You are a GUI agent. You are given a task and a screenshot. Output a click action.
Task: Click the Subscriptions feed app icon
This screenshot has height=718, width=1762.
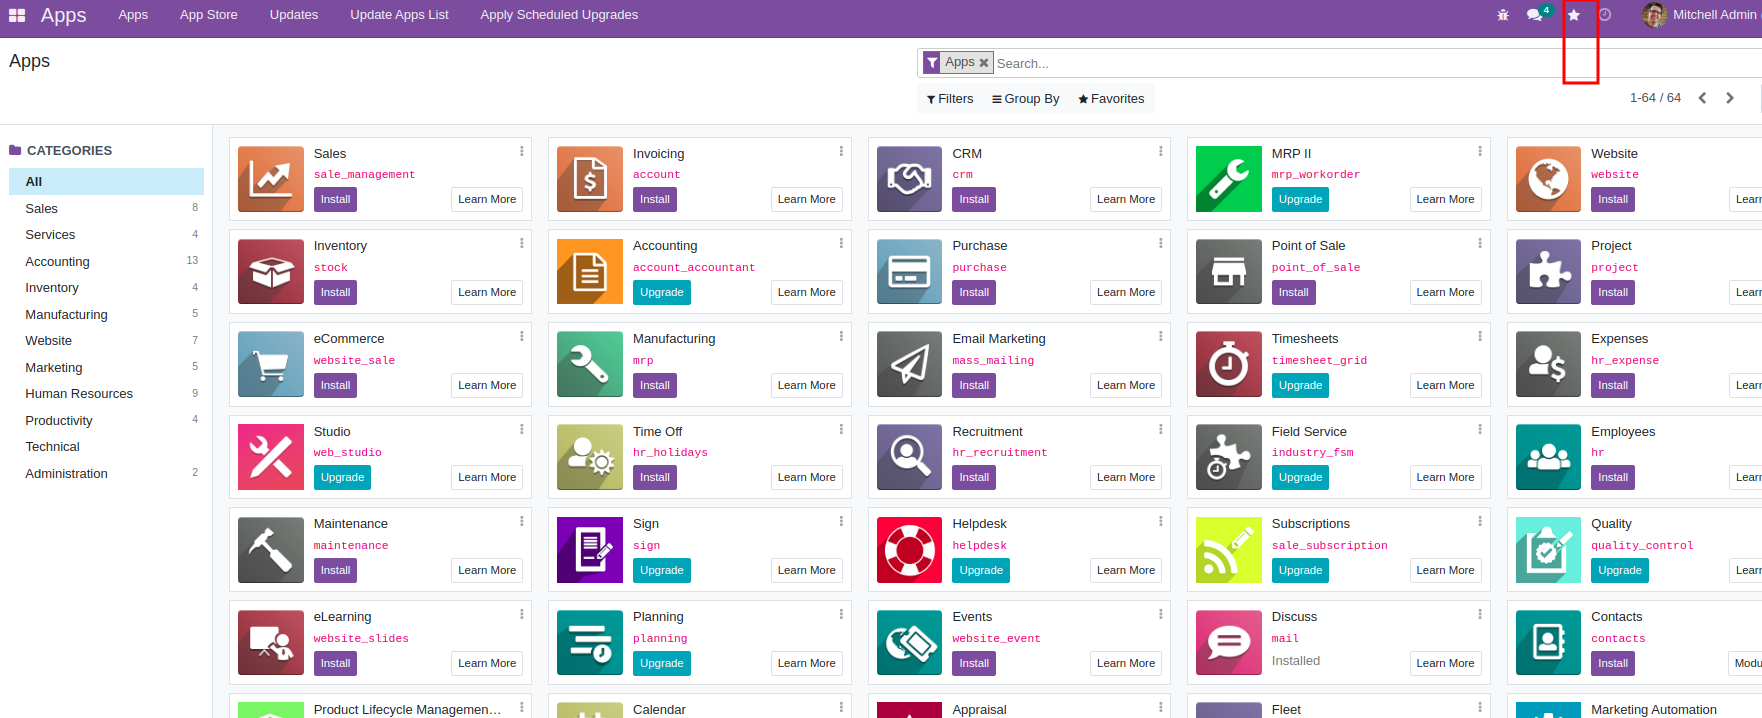[x=1229, y=550]
